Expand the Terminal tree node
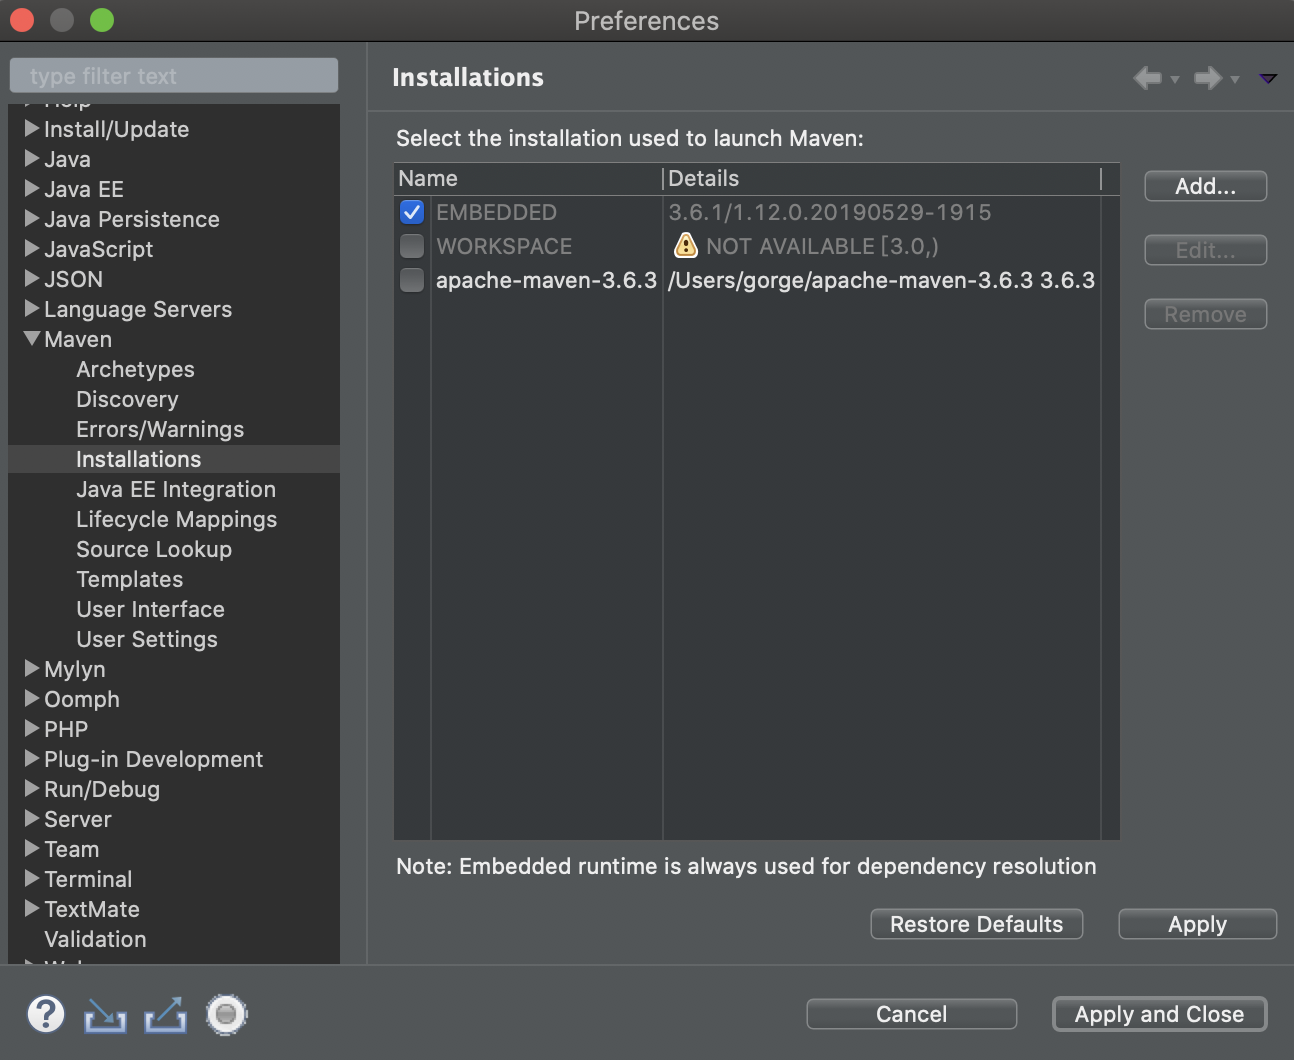Viewport: 1294px width, 1060px height. tap(32, 878)
